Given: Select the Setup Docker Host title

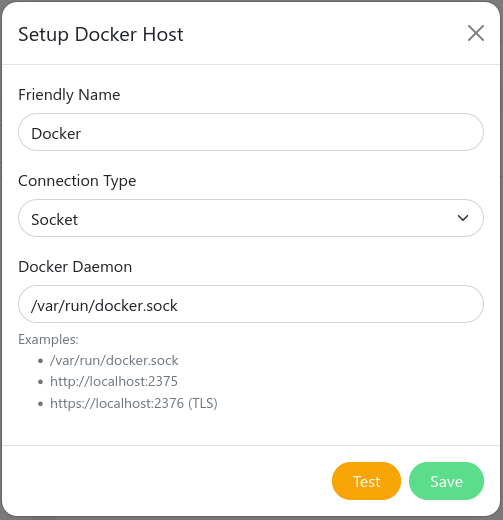Looking at the screenshot, I should (x=101, y=35).
